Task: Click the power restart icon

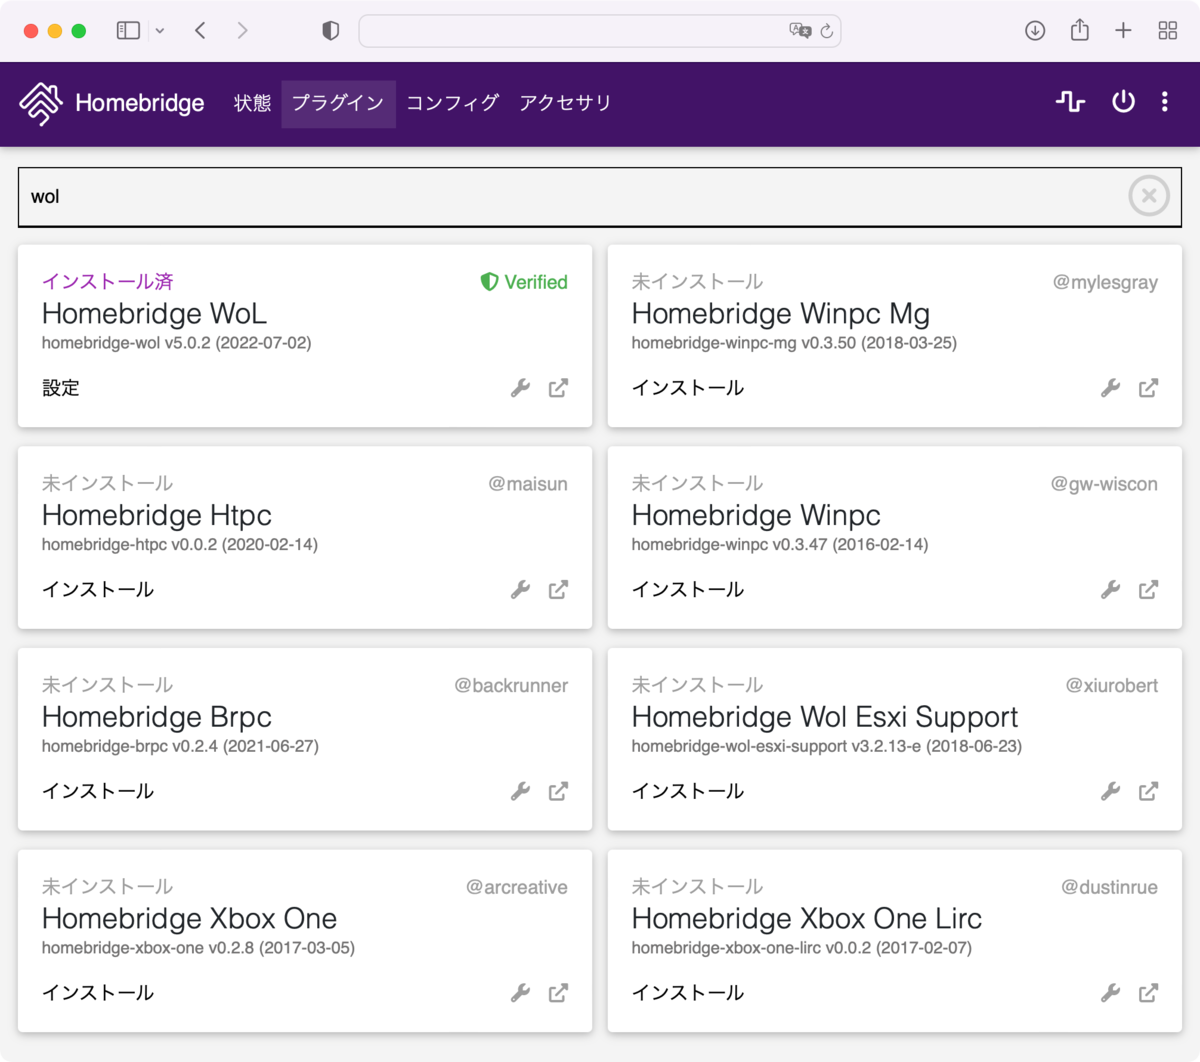Action: 1123,102
